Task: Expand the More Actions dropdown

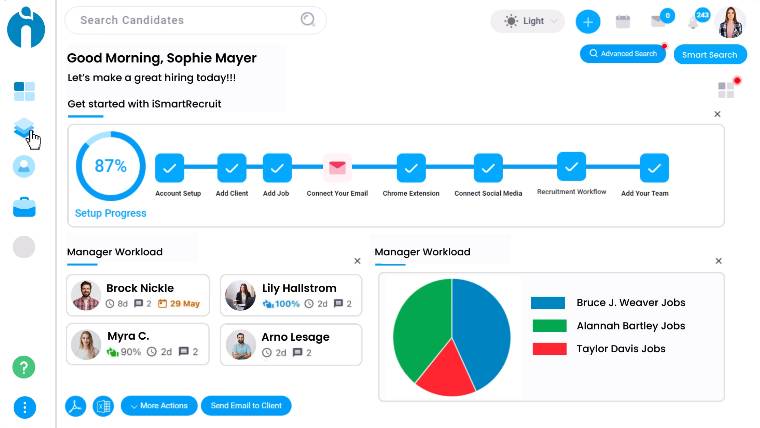Action: (158, 405)
